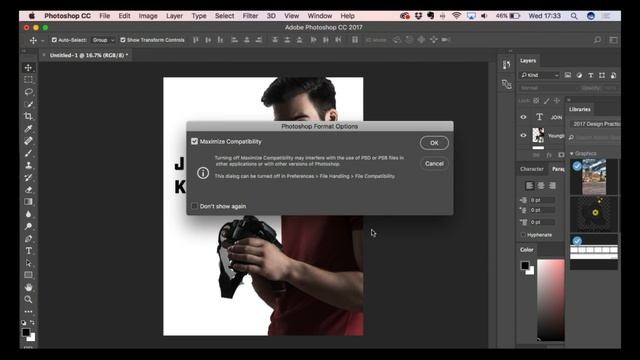
Task: Click the center text paragraph alignment icon
Action: [x=541, y=186]
